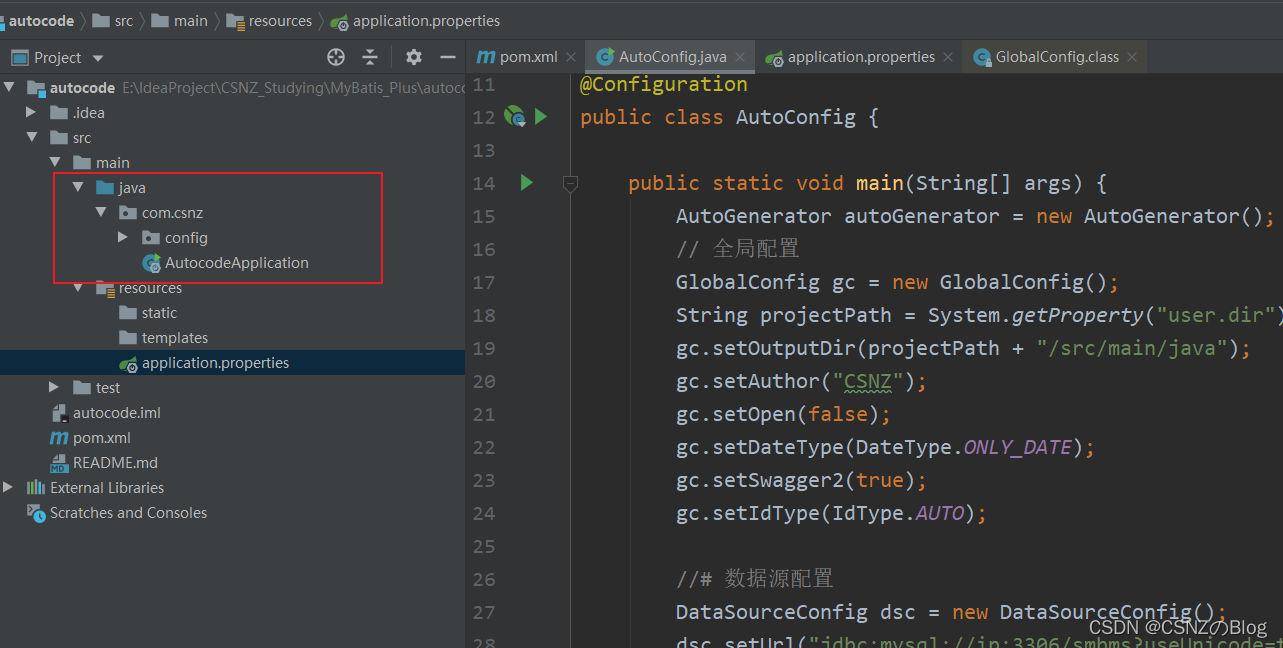
Task: Click resources in the breadcrumb bar
Action: [280, 20]
